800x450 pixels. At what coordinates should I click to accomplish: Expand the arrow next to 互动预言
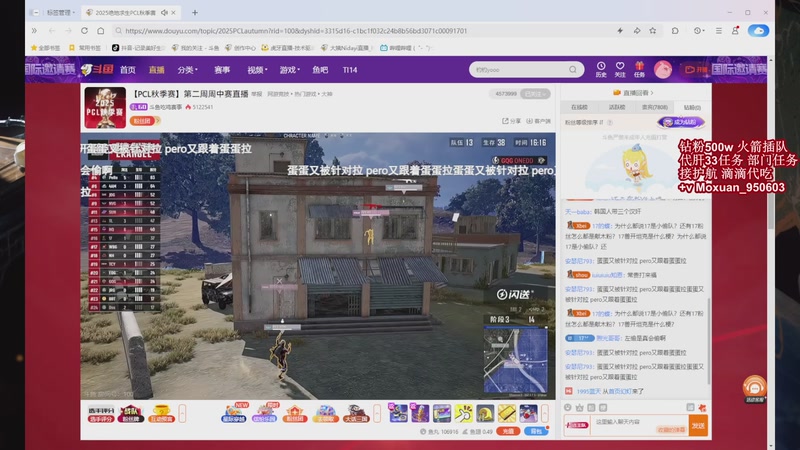182,413
